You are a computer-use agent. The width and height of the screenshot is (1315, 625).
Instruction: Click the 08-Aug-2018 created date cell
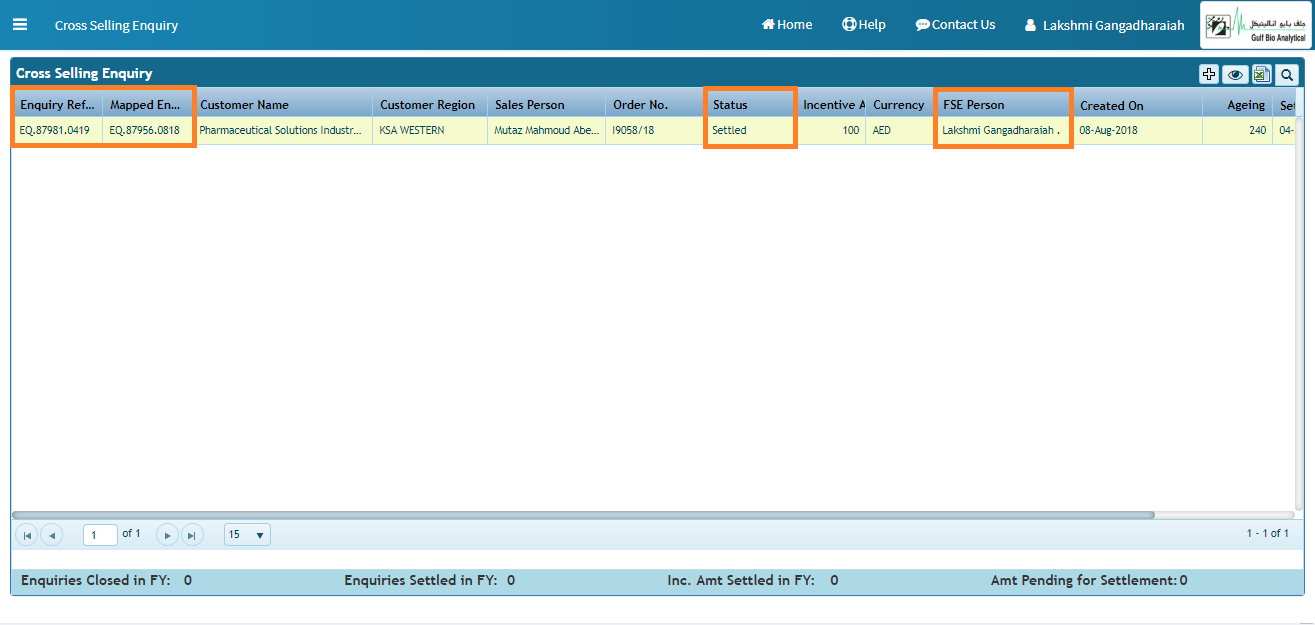[x=1137, y=131]
